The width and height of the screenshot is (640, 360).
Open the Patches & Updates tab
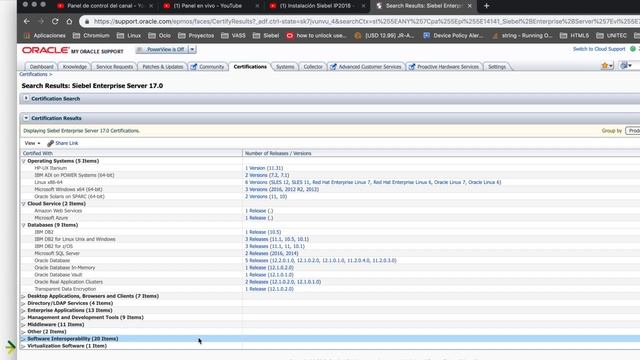[x=162, y=67]
